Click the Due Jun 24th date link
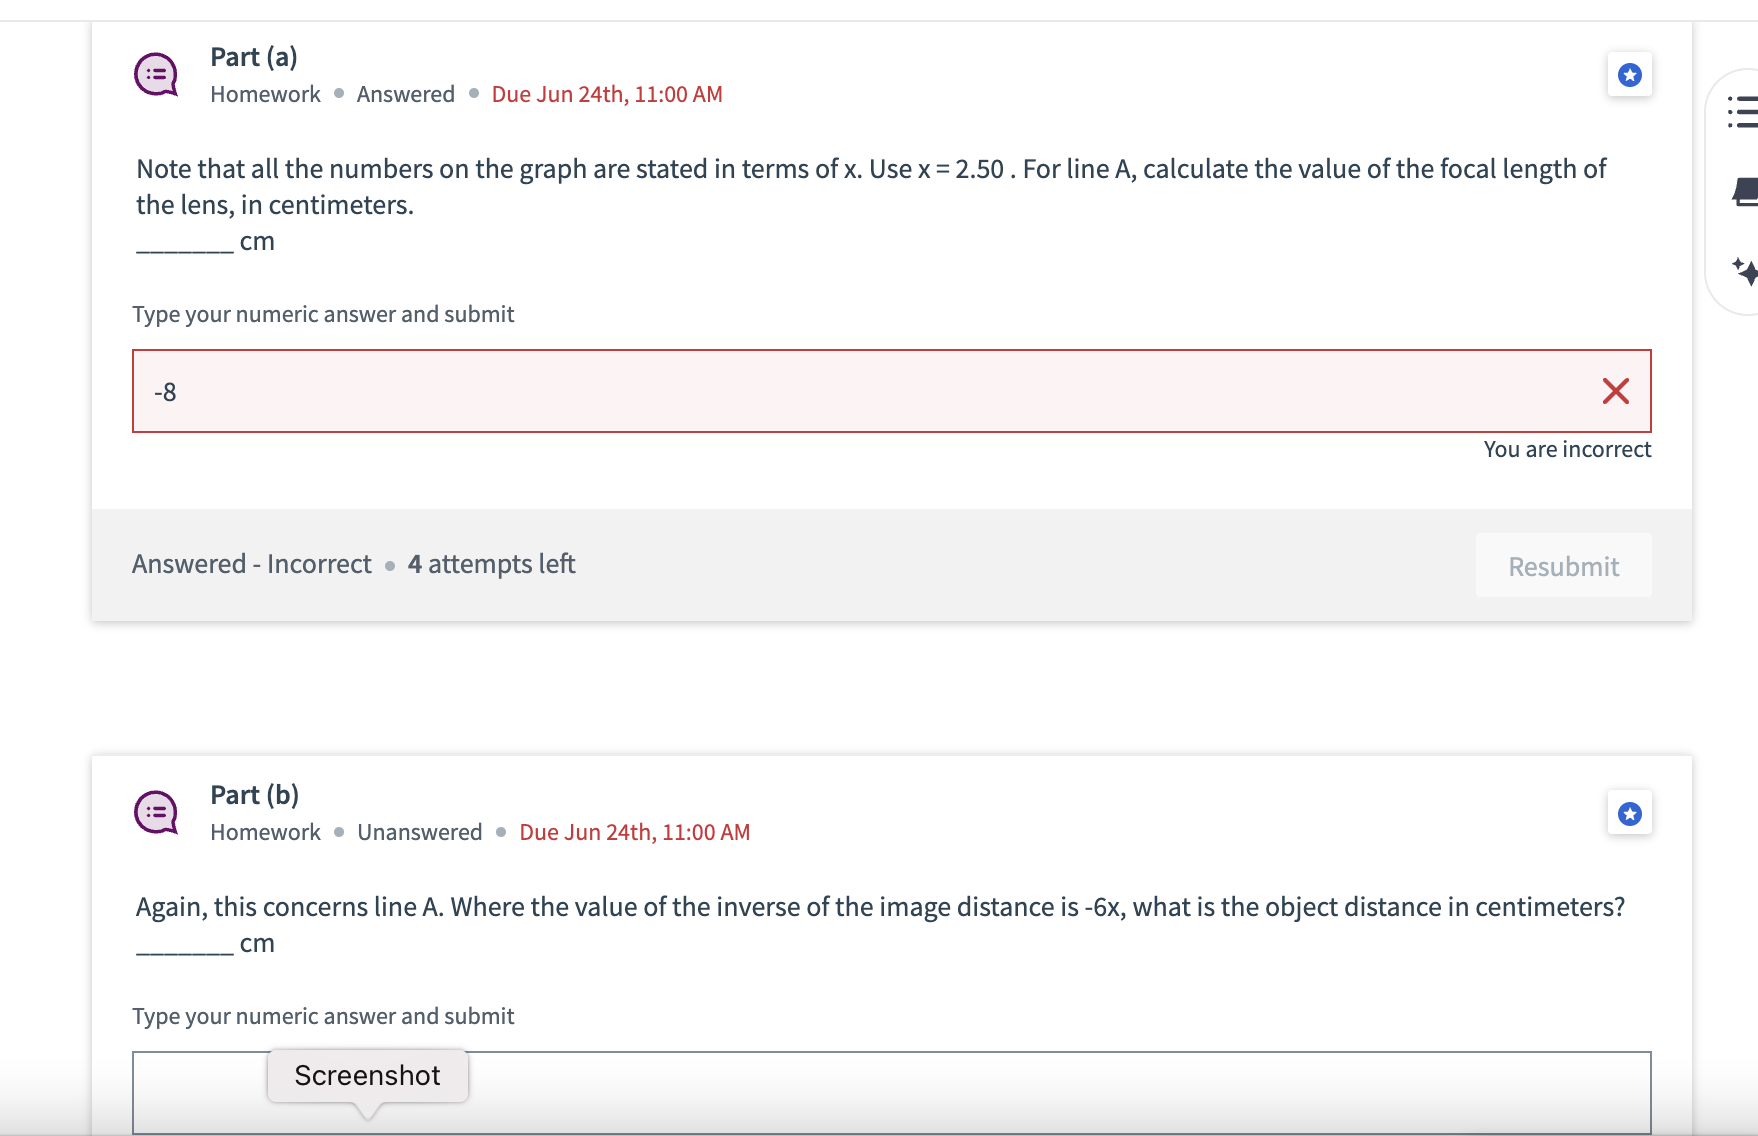This screenshot has width=1758, height=1136. [x=606, y=93]
